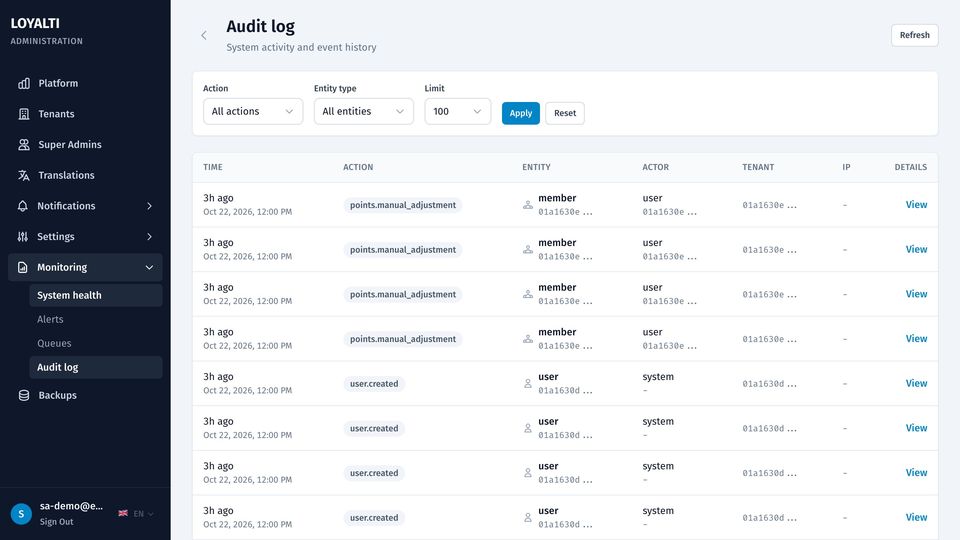Click the LOYALTI logo text
960x540 pixels.
point(35,23)
